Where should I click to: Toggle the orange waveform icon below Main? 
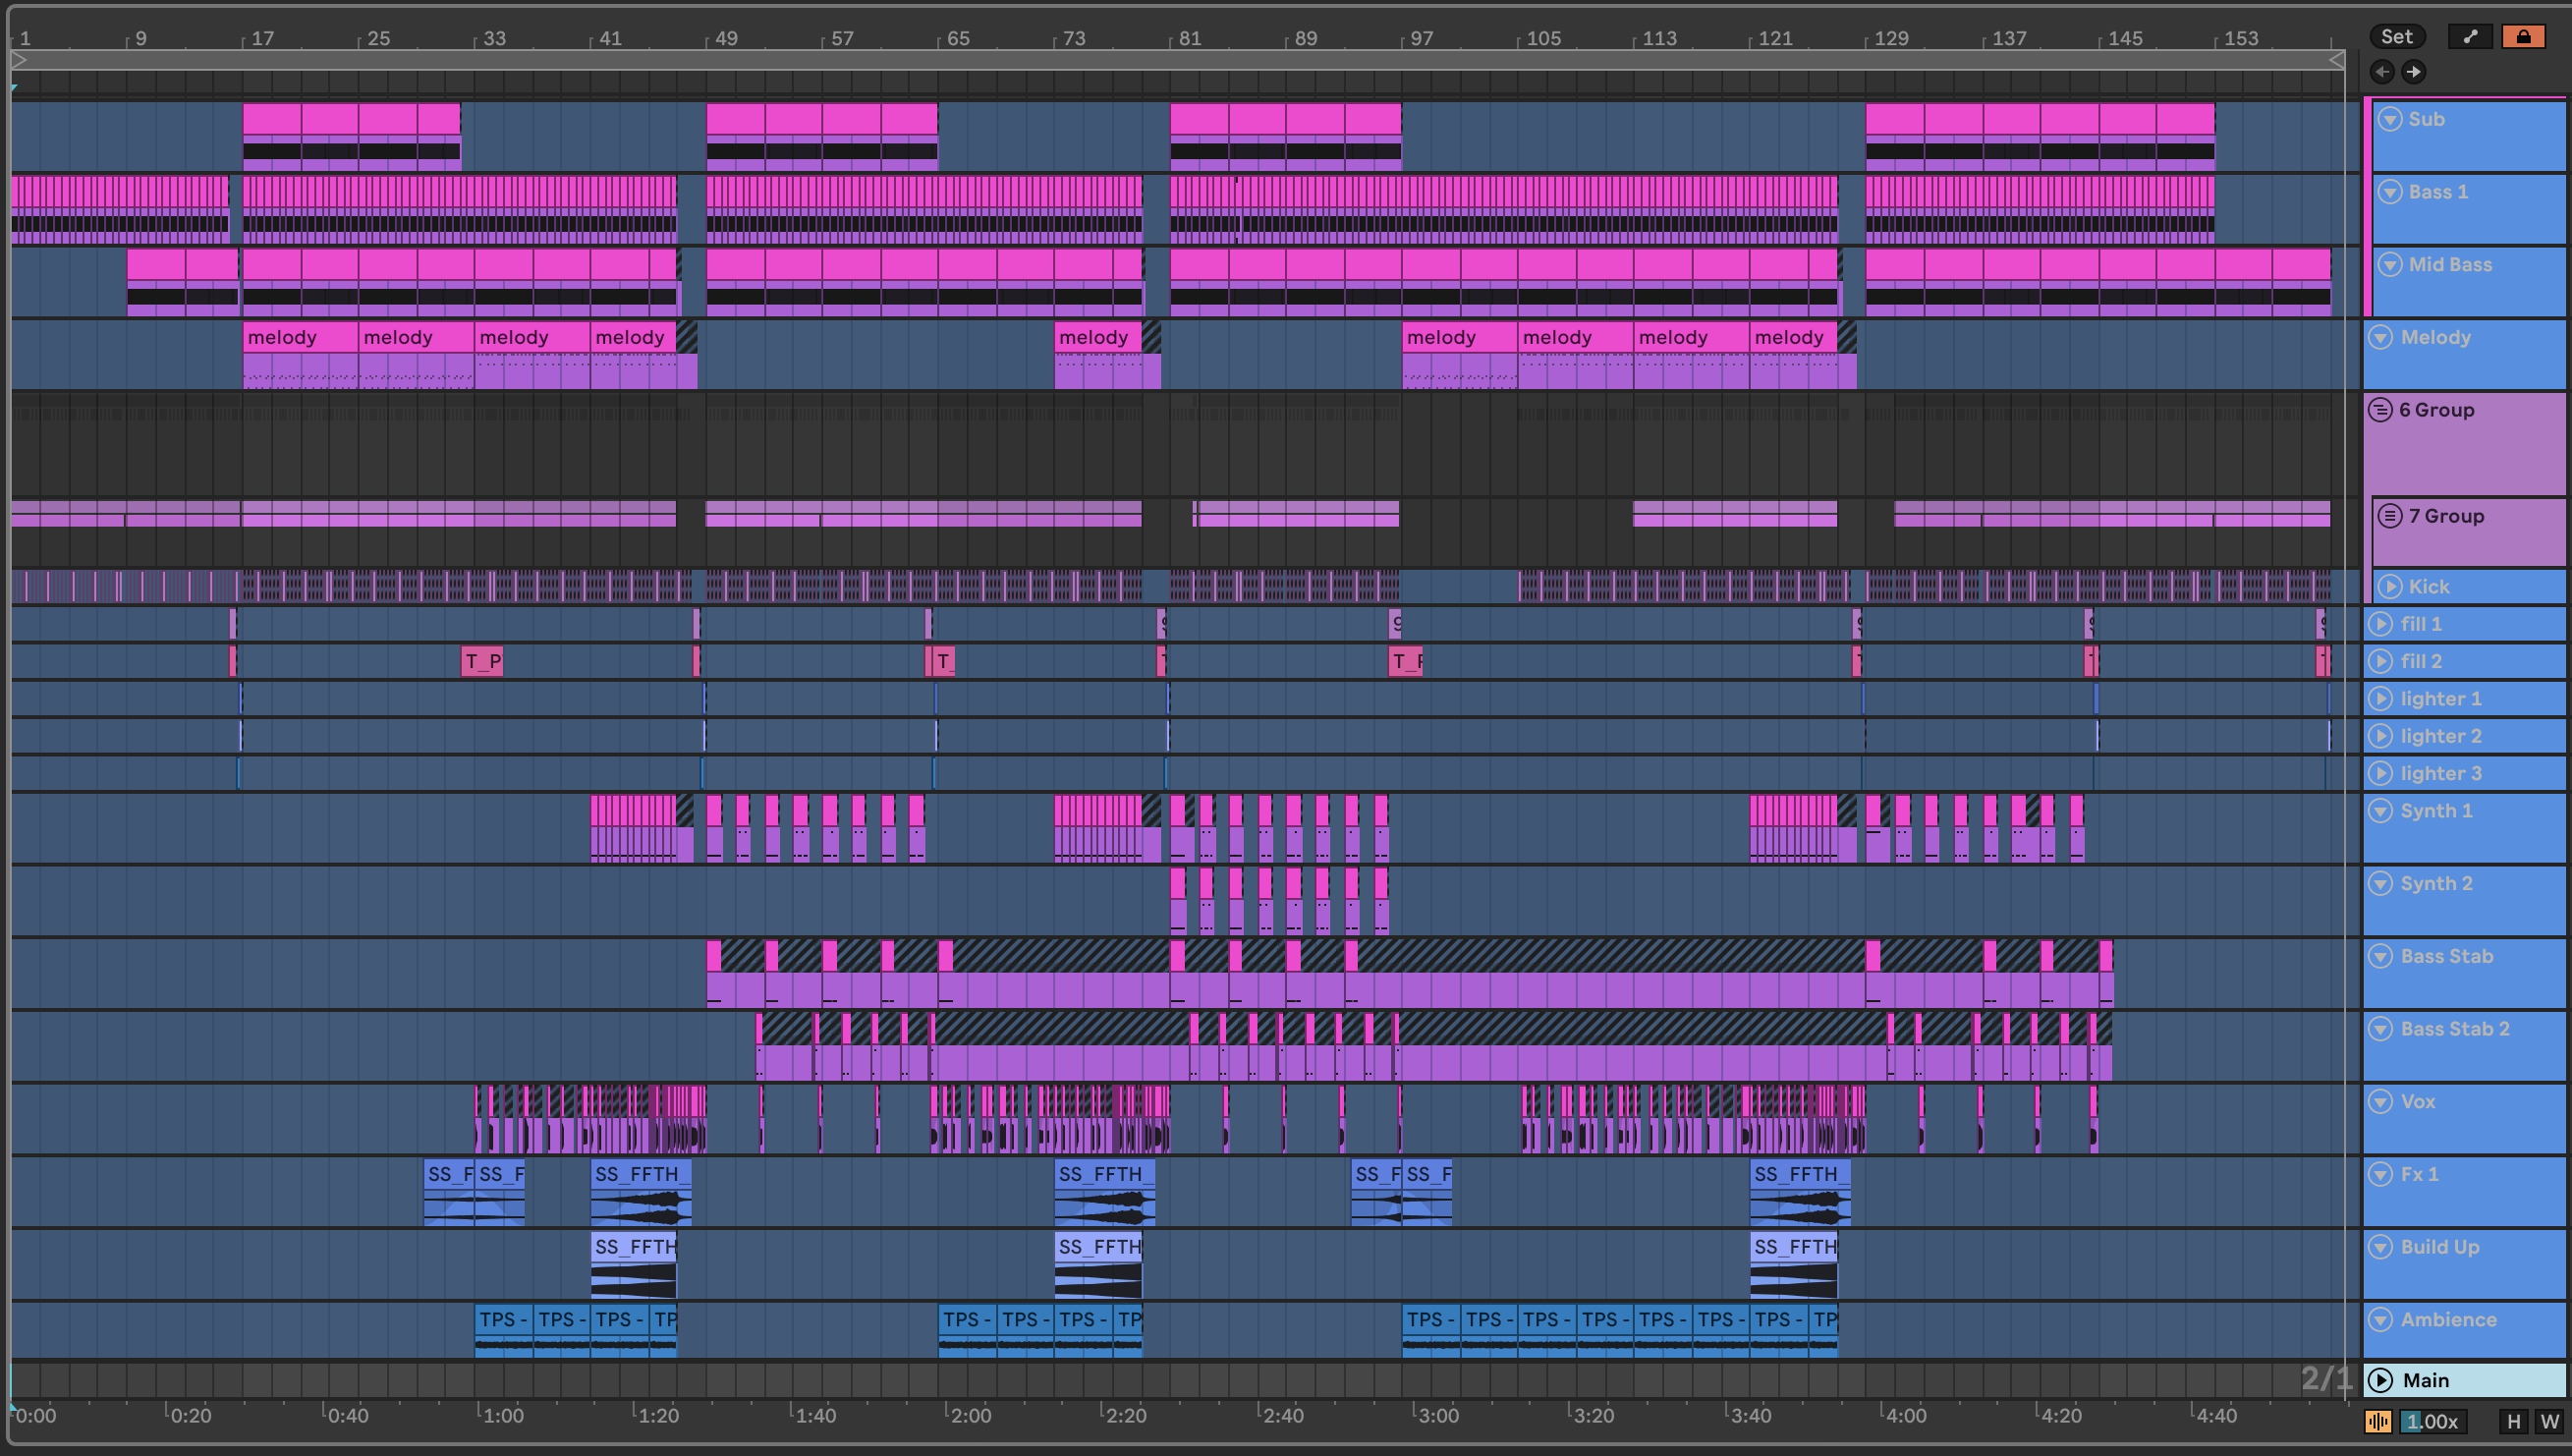[2378, 1421]
